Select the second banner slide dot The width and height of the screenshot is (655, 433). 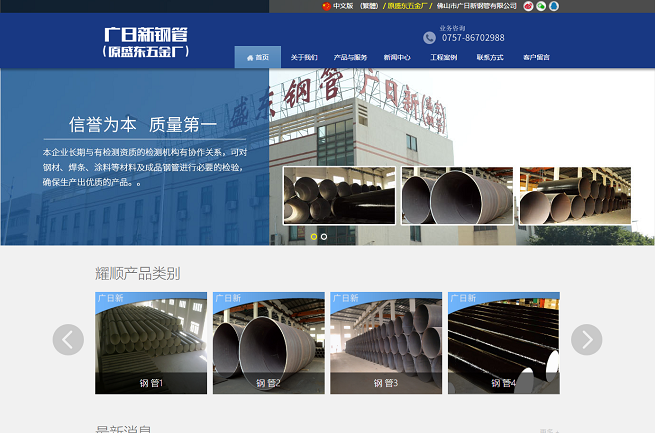(324, 237)
